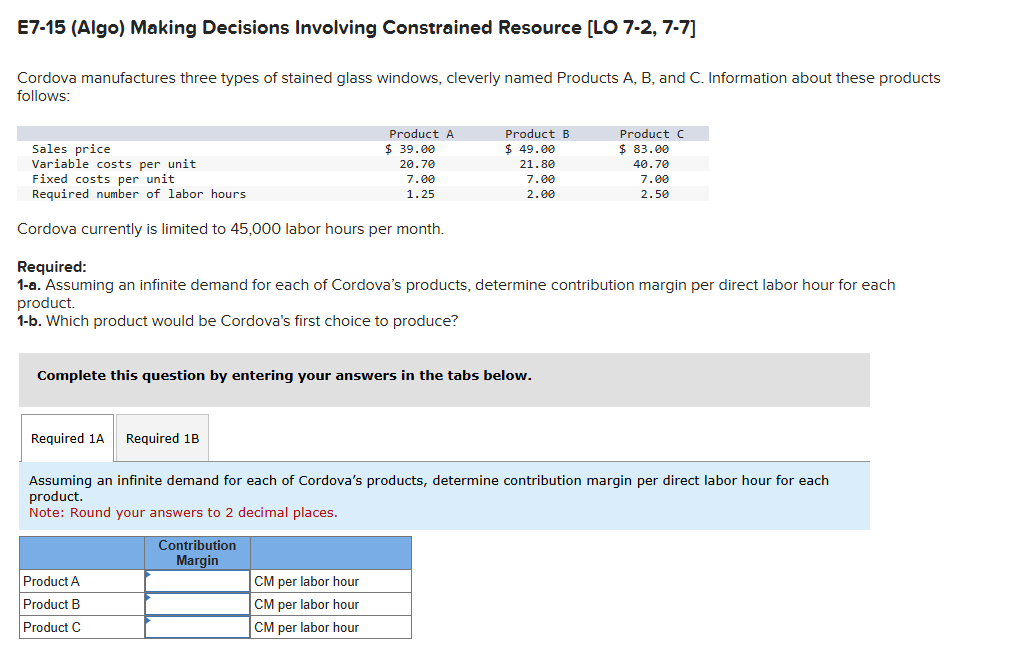1029x645 pixels.
Task: Switch to the Required 1B tab
Action: [x=162, y=438]
